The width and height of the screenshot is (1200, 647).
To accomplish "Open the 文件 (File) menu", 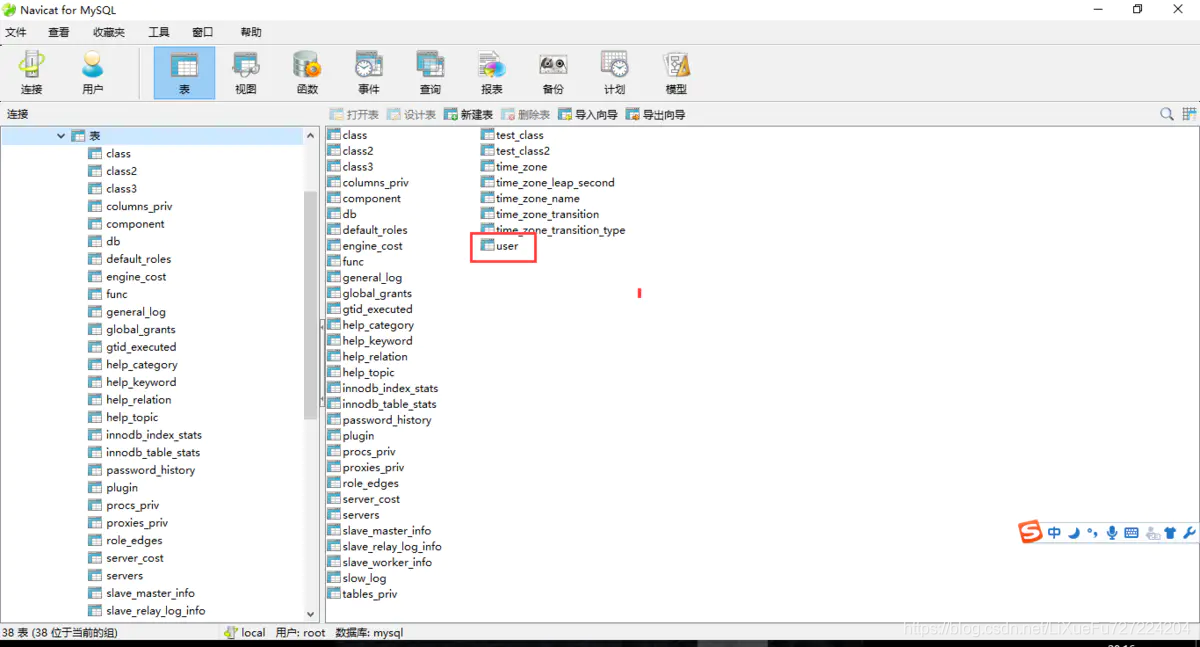I will (x=16, y=32).
